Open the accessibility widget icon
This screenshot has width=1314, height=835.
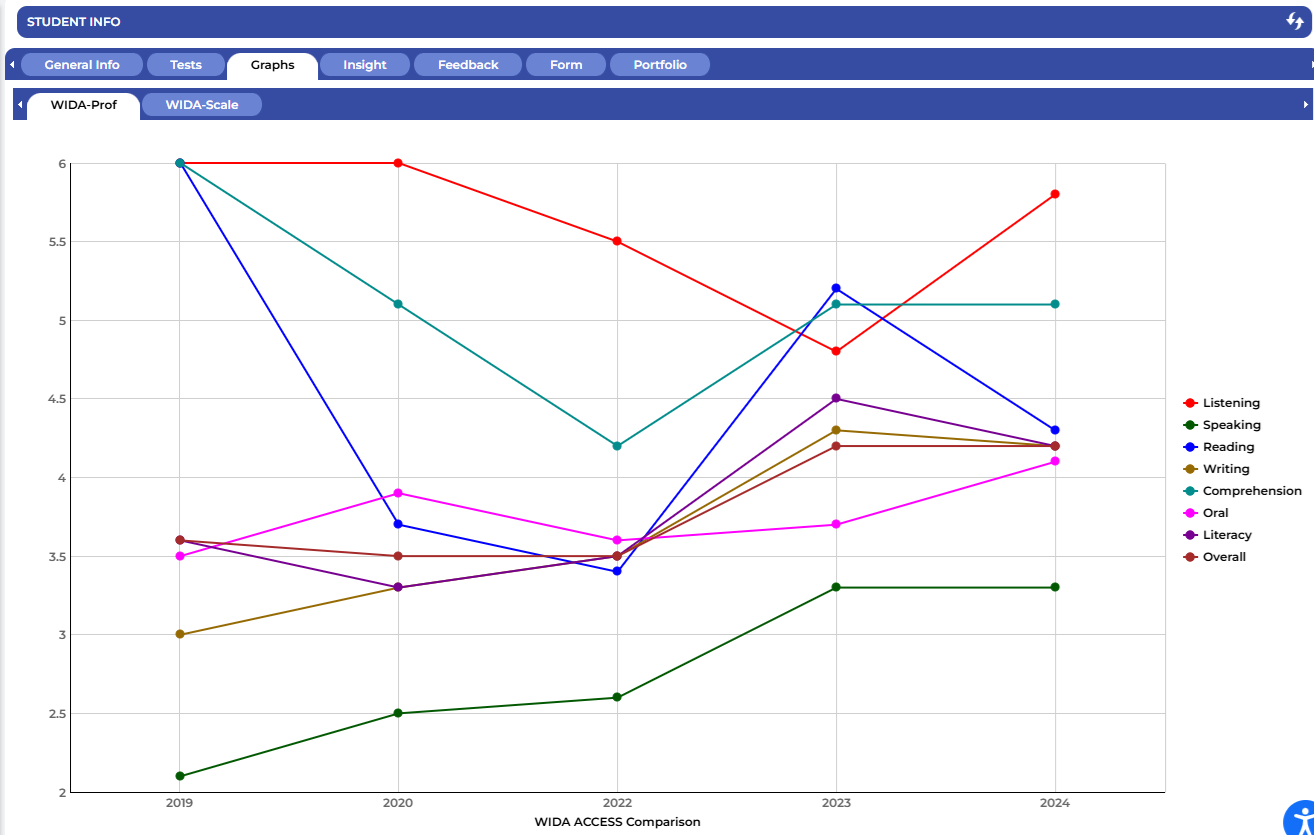tap(1299, 817)
